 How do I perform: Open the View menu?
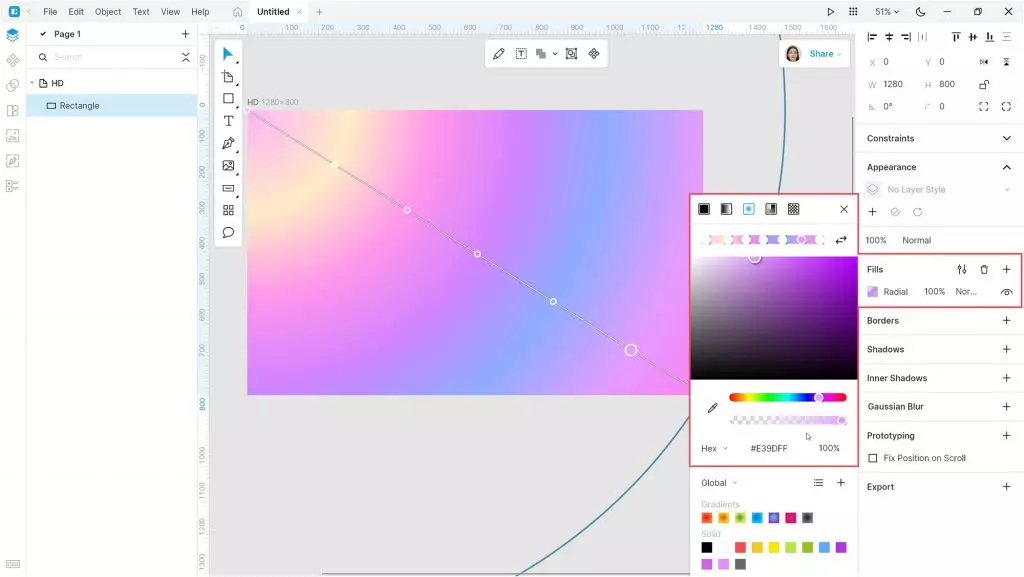(x=170, y=12)
